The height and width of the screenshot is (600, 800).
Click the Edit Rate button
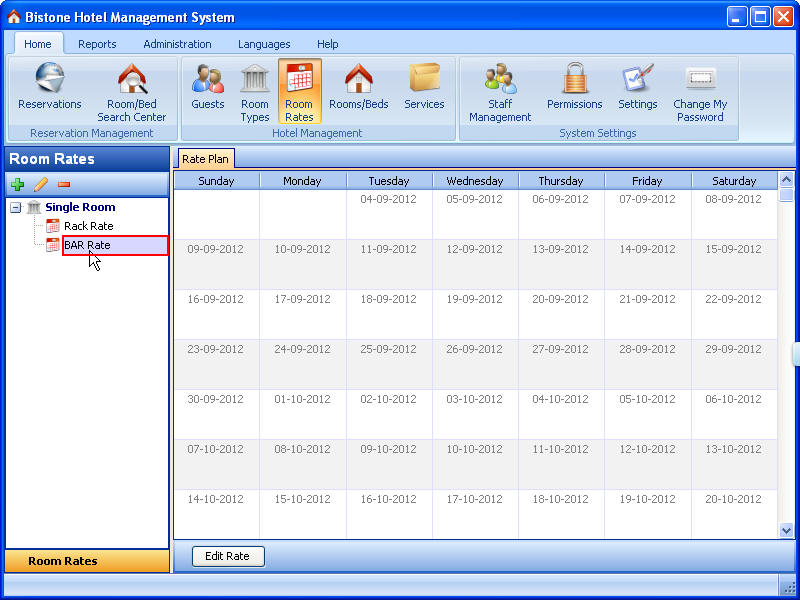[227, 556]
